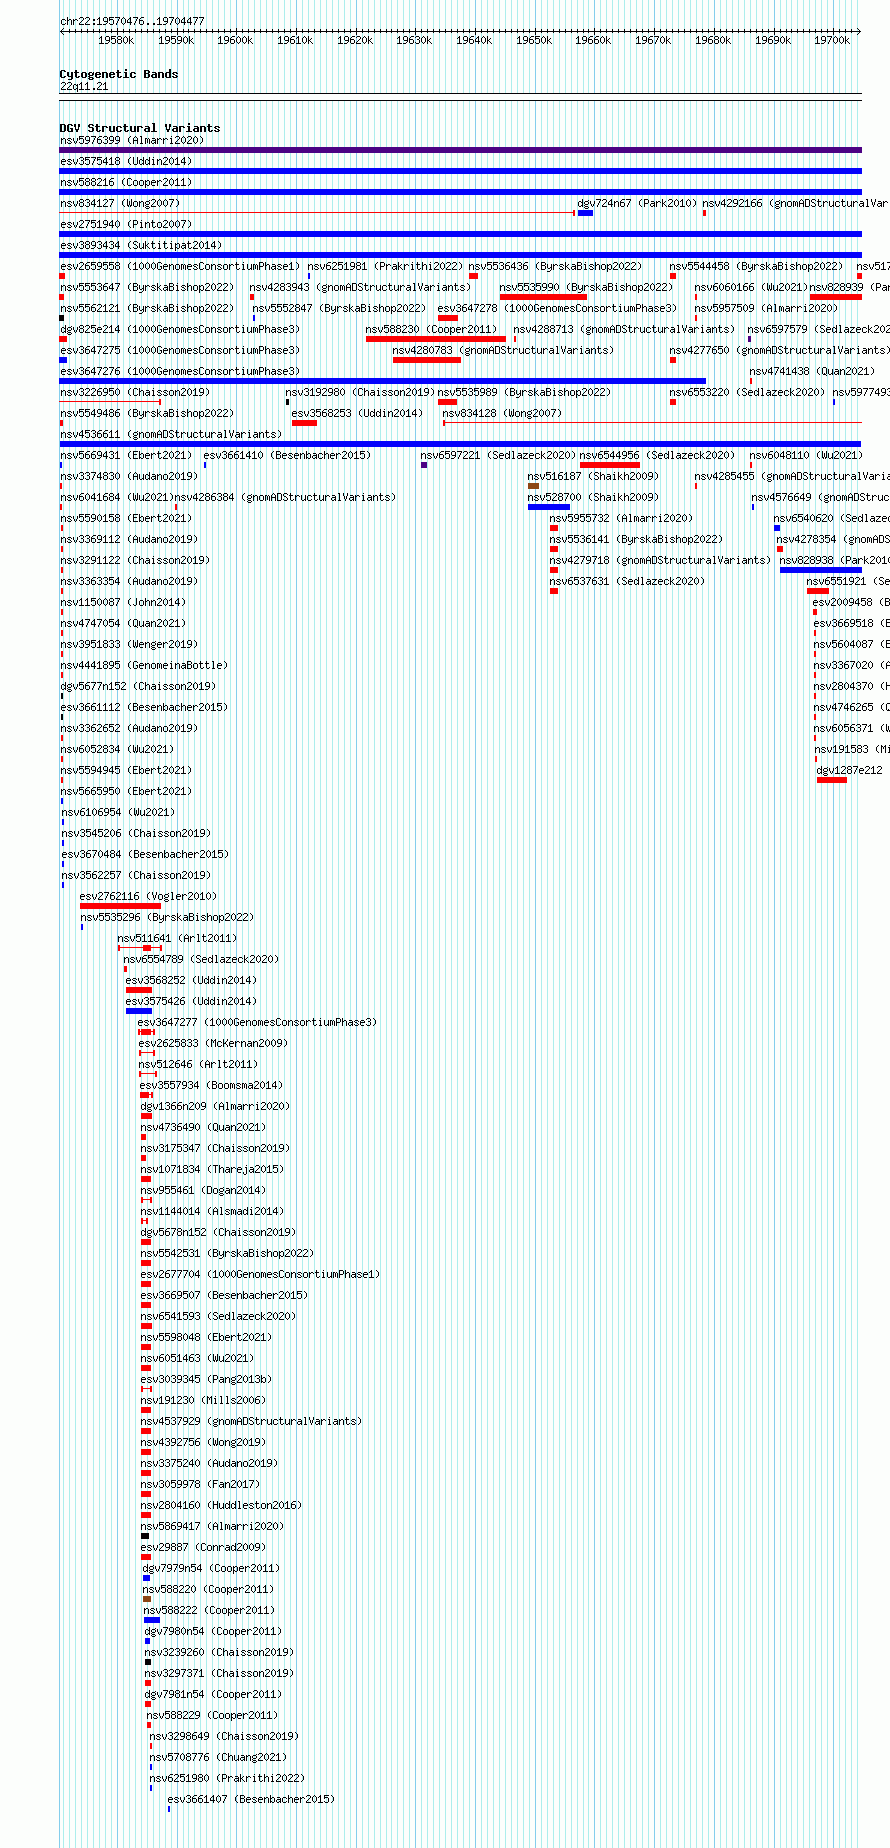
Task: Select the Cytogenetic Bands track title
Action: click(x=119, y=74)
